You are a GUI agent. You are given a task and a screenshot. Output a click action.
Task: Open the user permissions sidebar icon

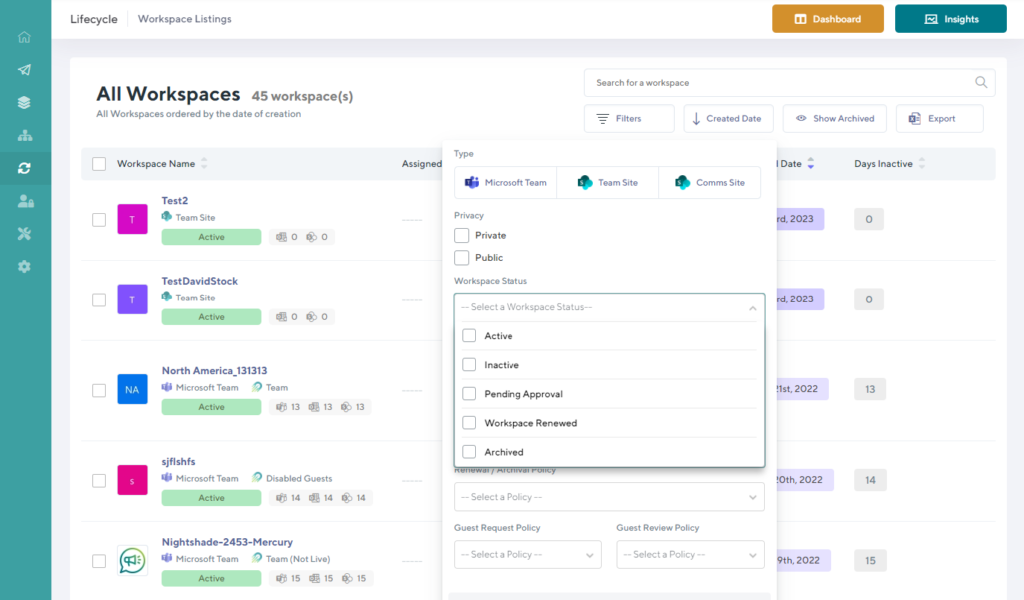(x=25, y=201)
